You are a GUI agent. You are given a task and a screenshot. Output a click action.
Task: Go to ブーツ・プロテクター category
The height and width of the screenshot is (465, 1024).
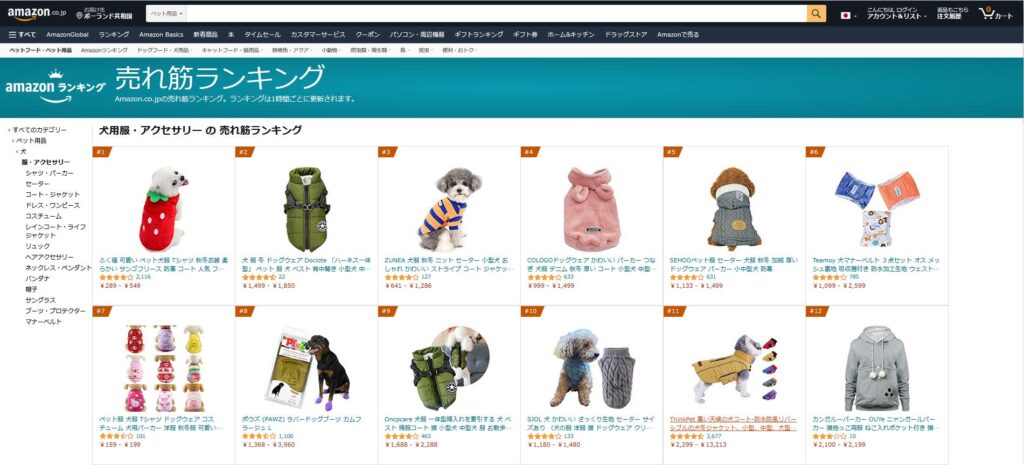(x=56, y=311)
